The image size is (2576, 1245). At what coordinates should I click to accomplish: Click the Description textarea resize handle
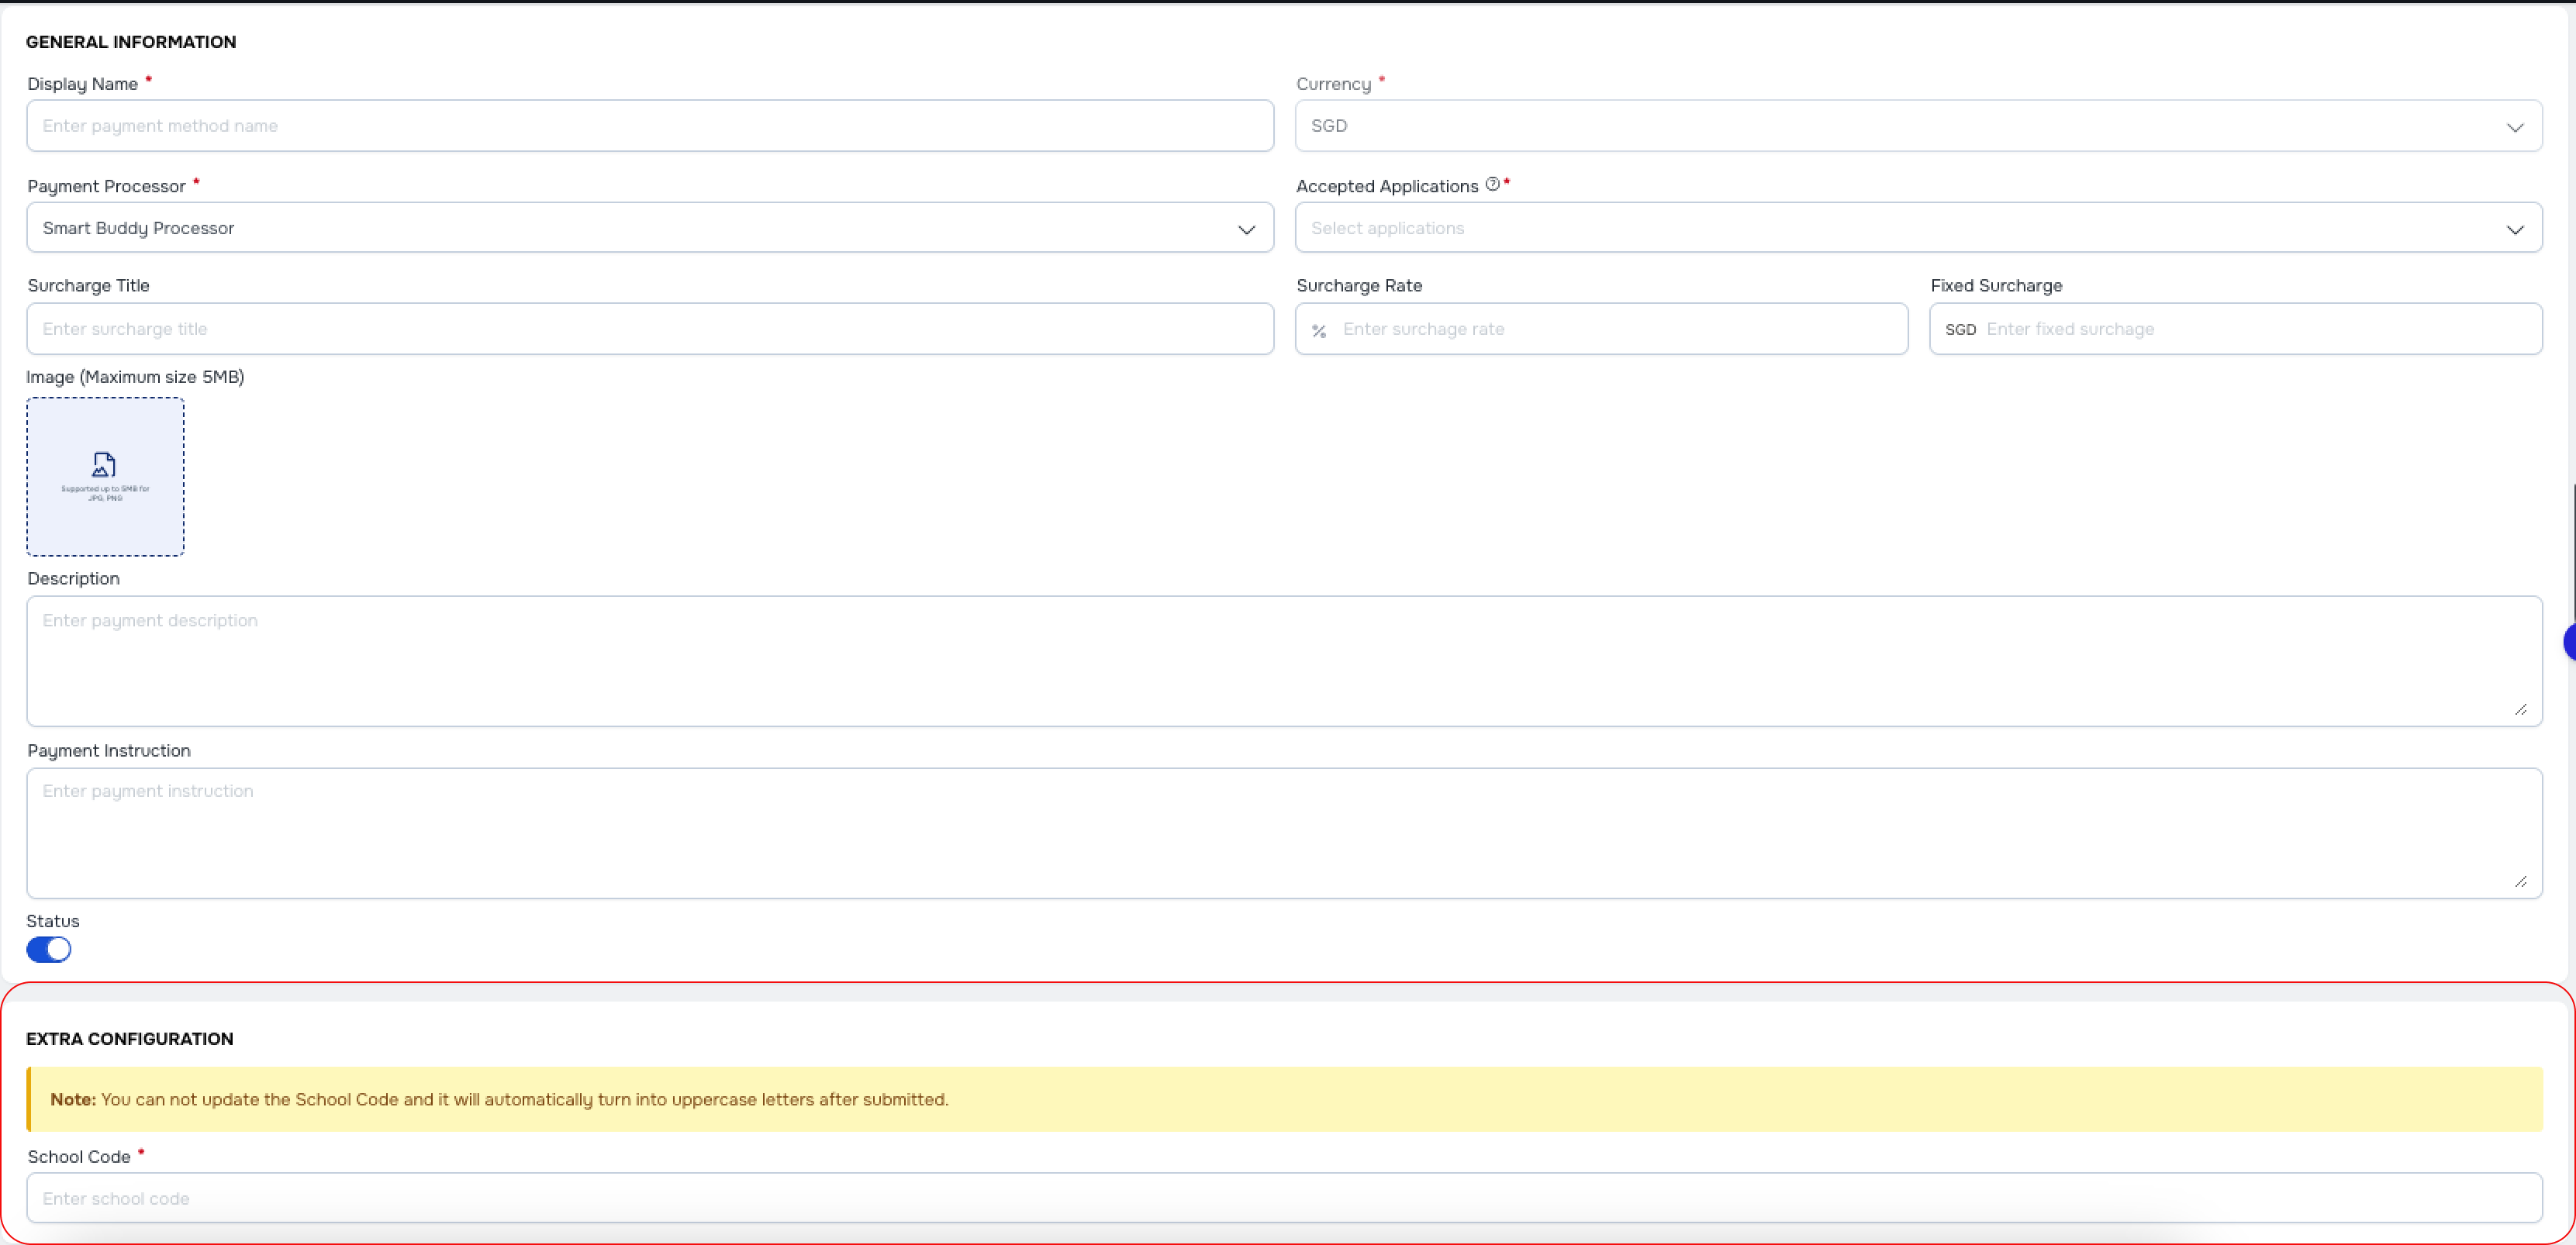click(2520, 710)
